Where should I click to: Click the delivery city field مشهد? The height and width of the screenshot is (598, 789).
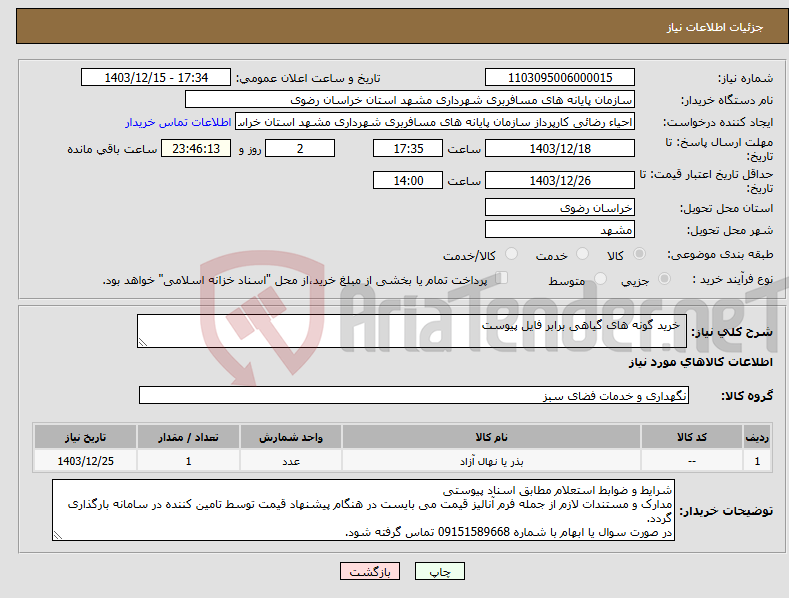560,230
